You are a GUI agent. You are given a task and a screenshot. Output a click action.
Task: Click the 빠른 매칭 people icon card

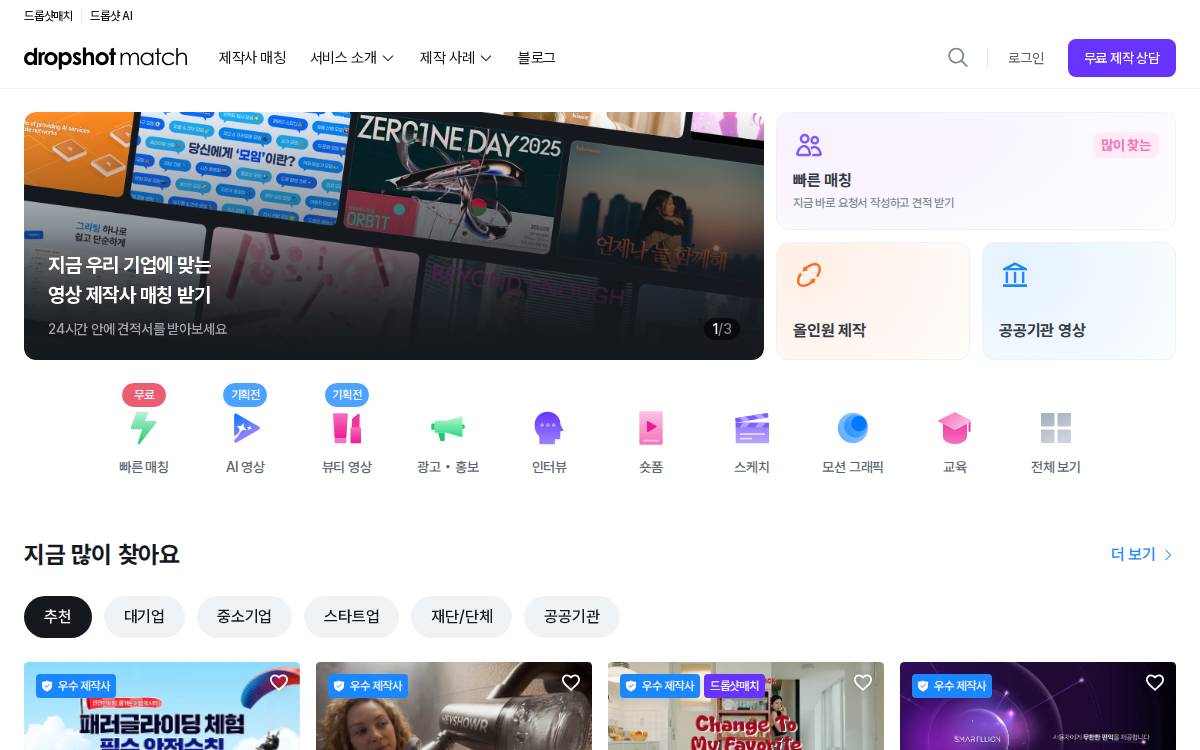(976, 171)
